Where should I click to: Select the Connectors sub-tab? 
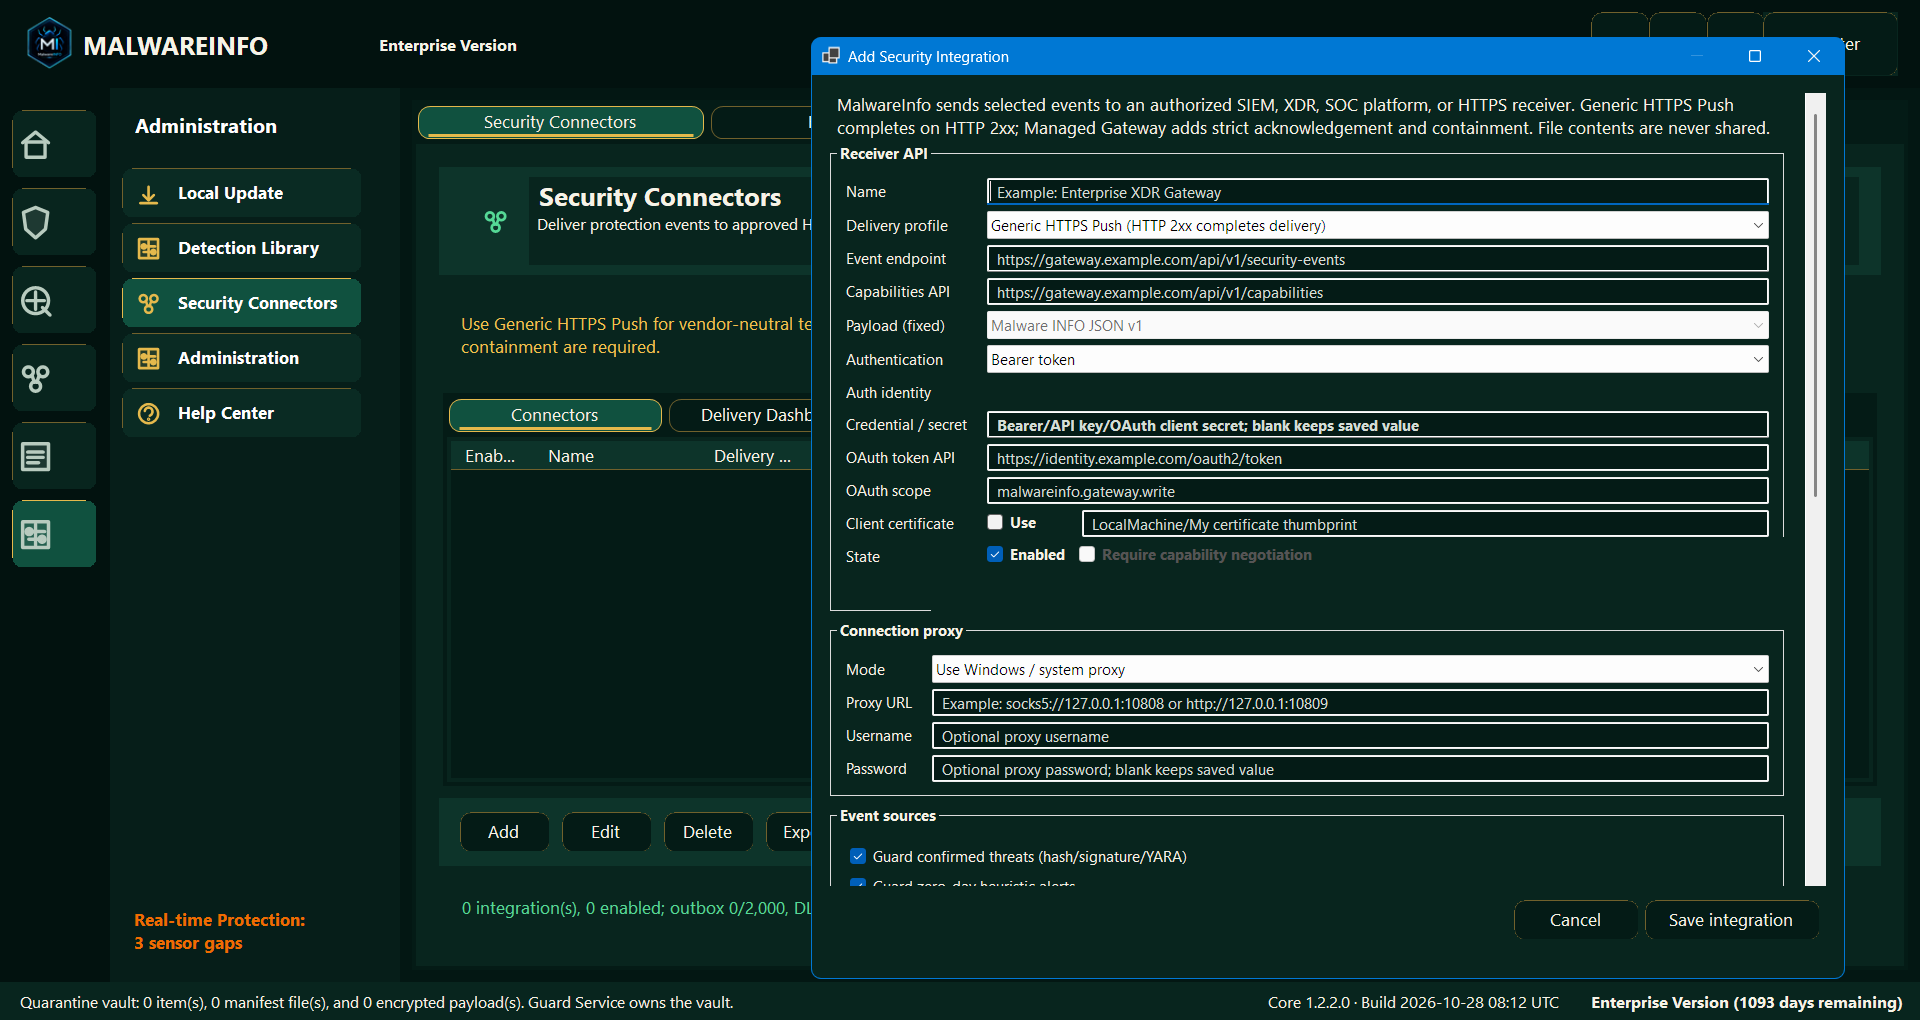click(x=555, y=415)
